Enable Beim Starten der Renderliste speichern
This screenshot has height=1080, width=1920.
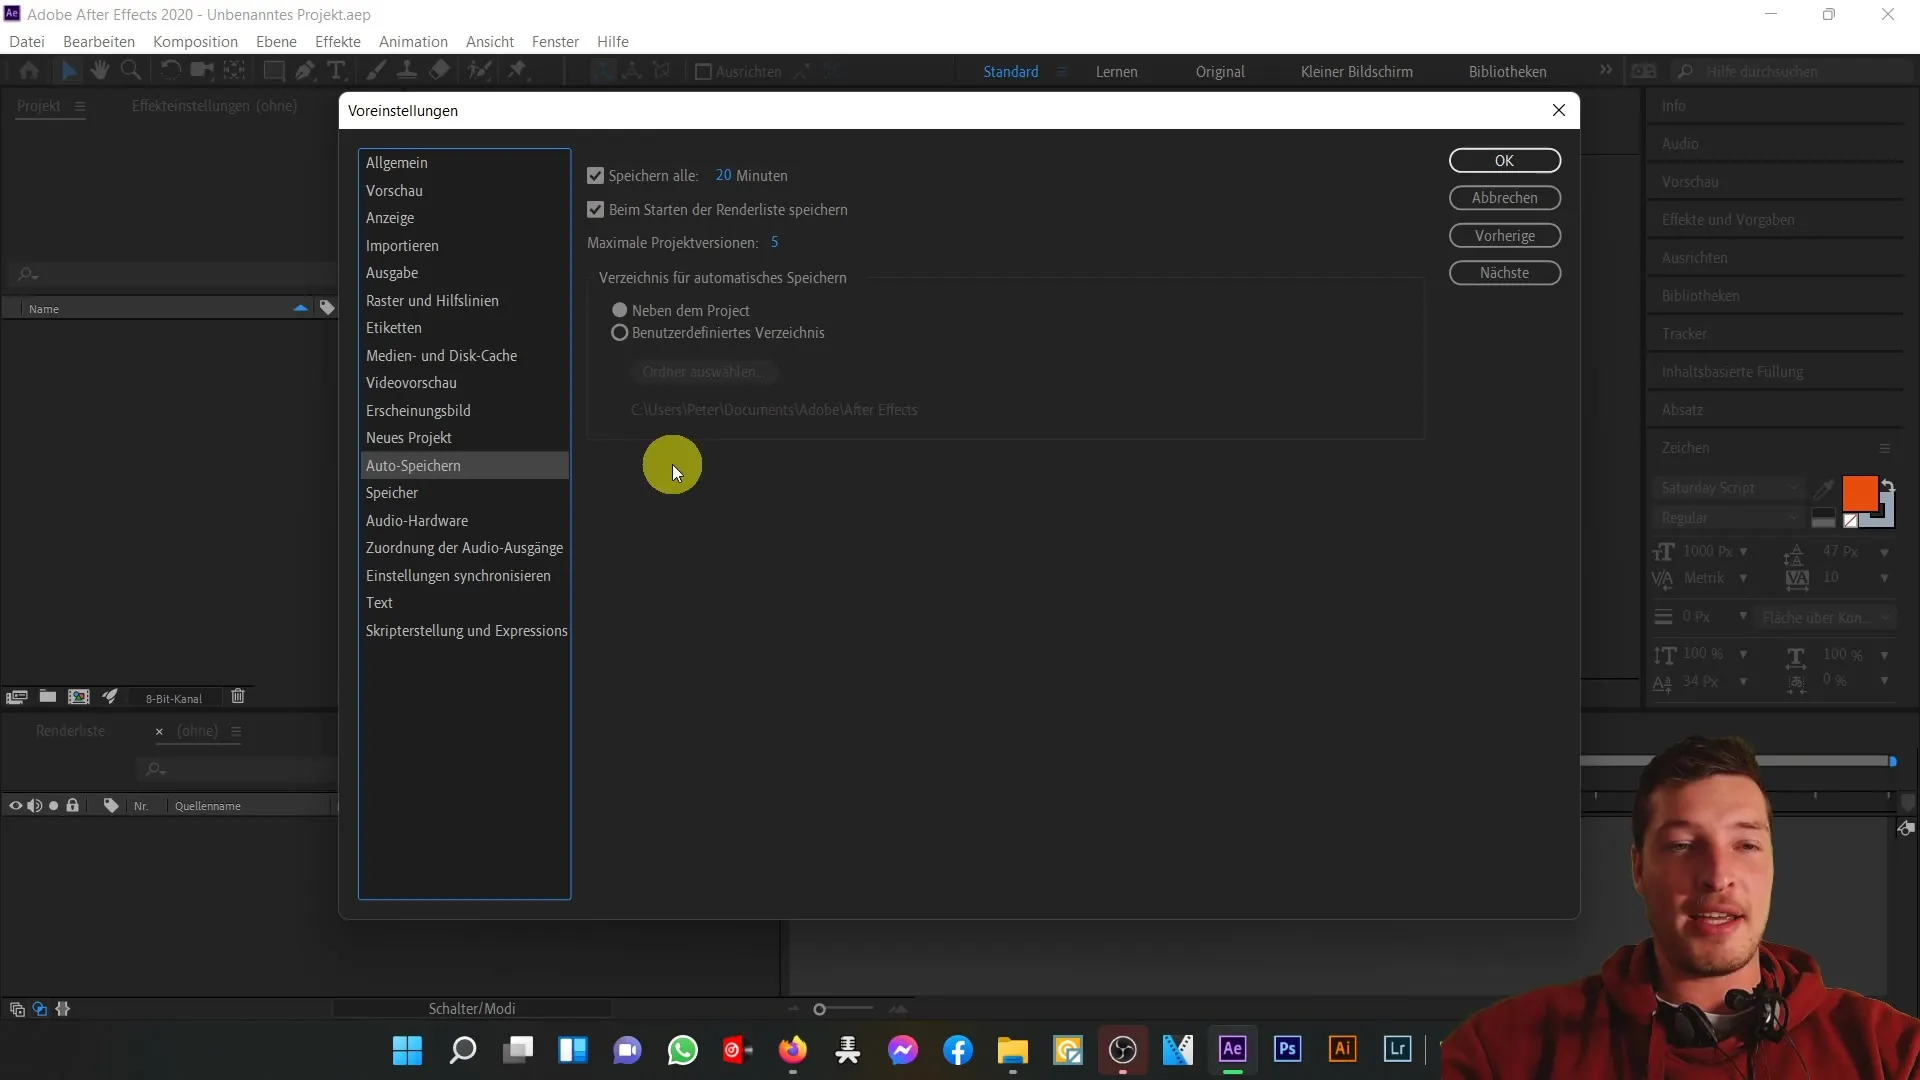(x=596, y=210)
